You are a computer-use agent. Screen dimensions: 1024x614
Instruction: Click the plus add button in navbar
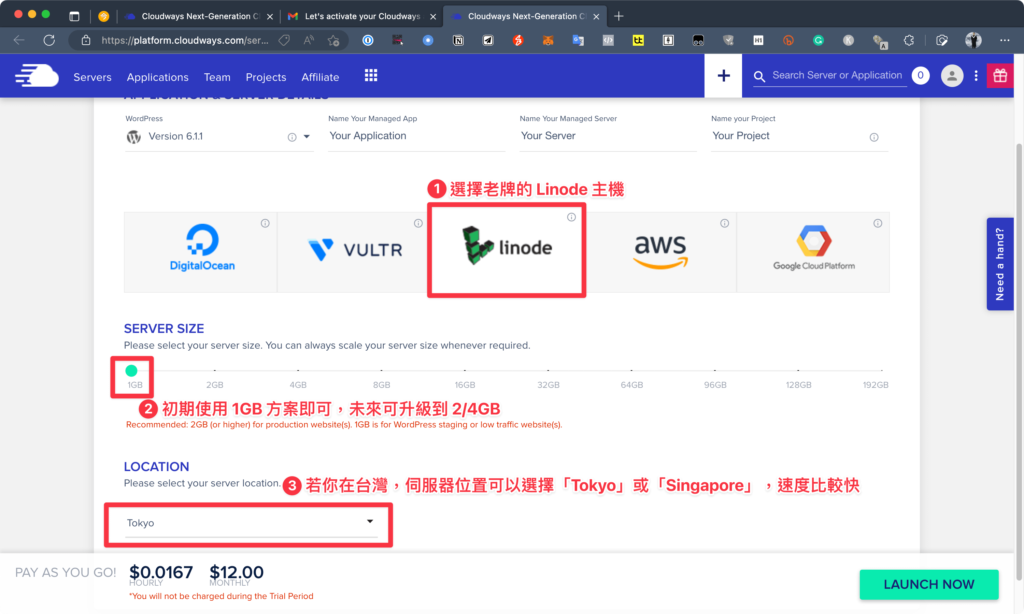point(723,76)
